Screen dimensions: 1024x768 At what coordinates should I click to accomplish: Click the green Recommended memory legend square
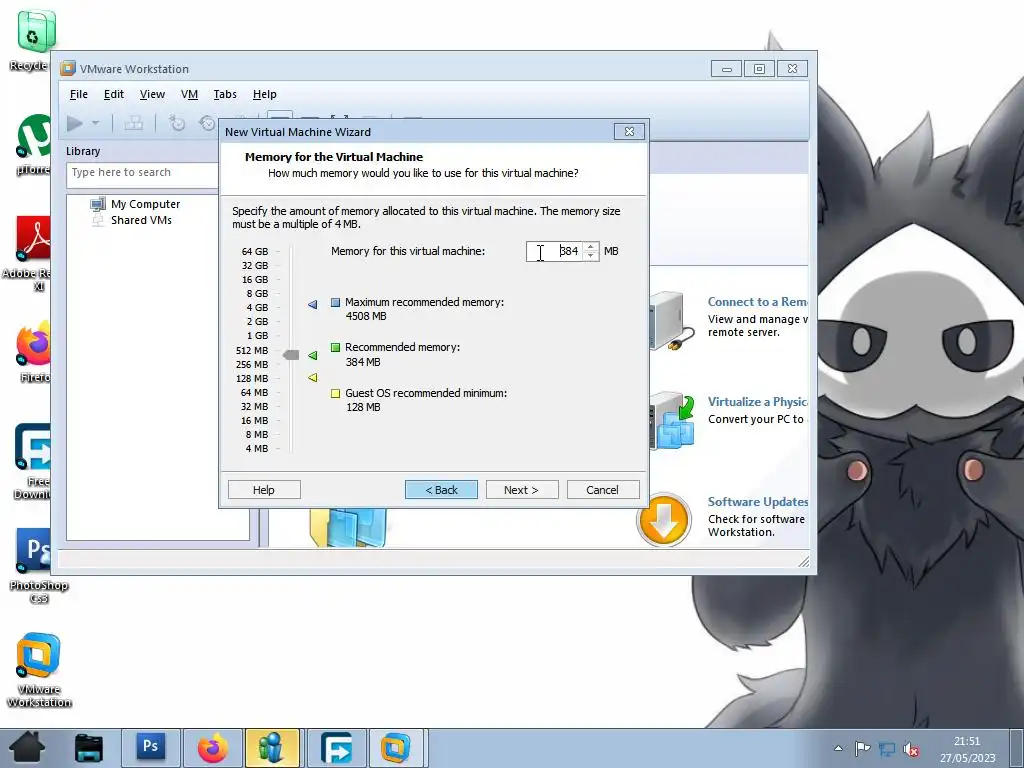click(335, 347)
